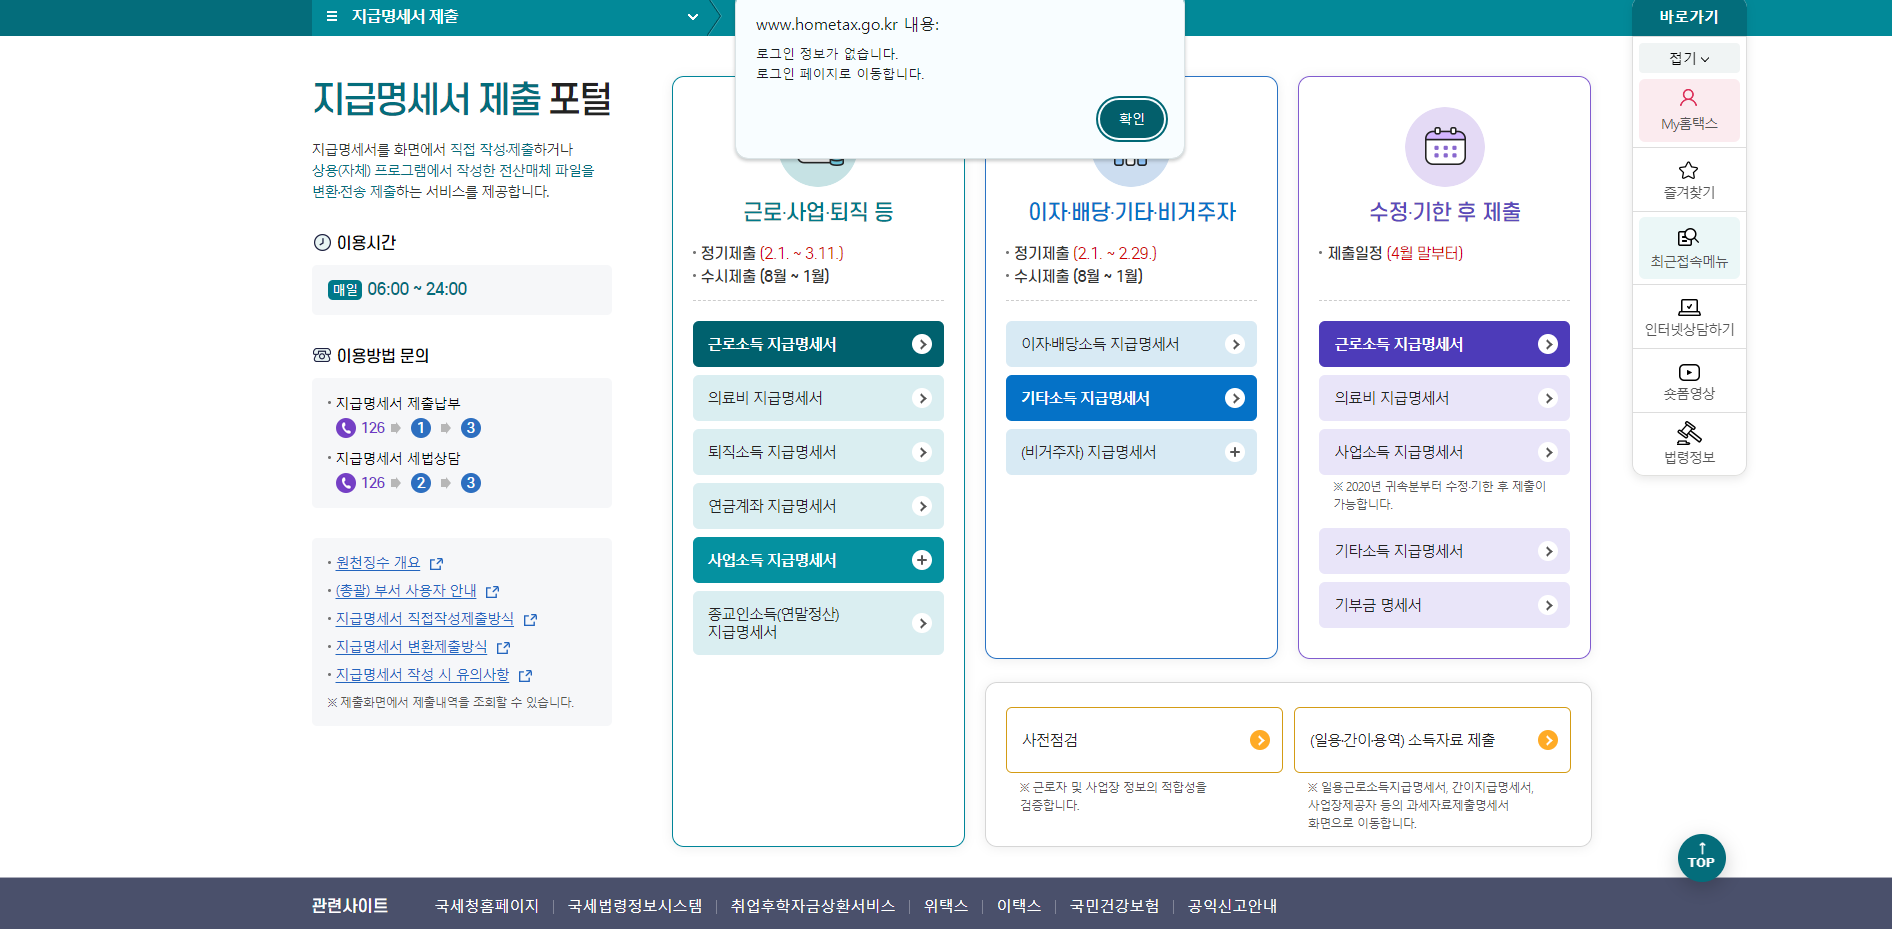Click the 확인 button in the login dialog

(x=1131, y=118)
